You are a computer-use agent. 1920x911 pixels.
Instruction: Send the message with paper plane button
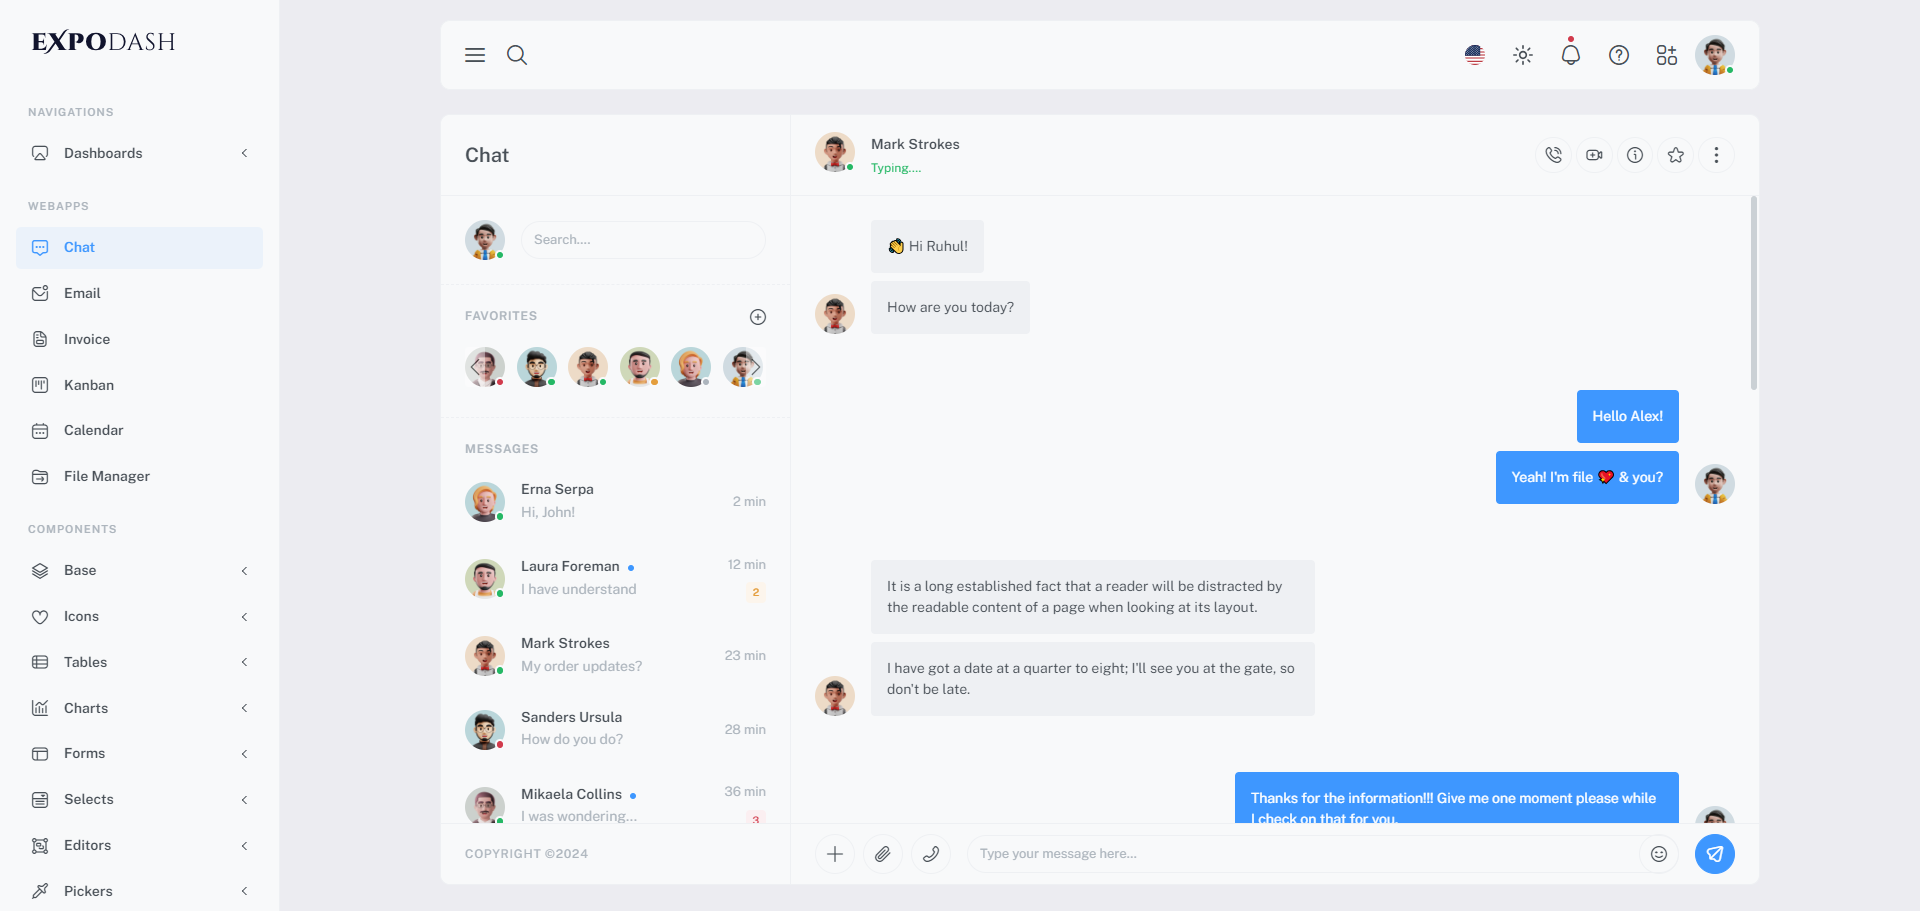tap(1715, 854)
